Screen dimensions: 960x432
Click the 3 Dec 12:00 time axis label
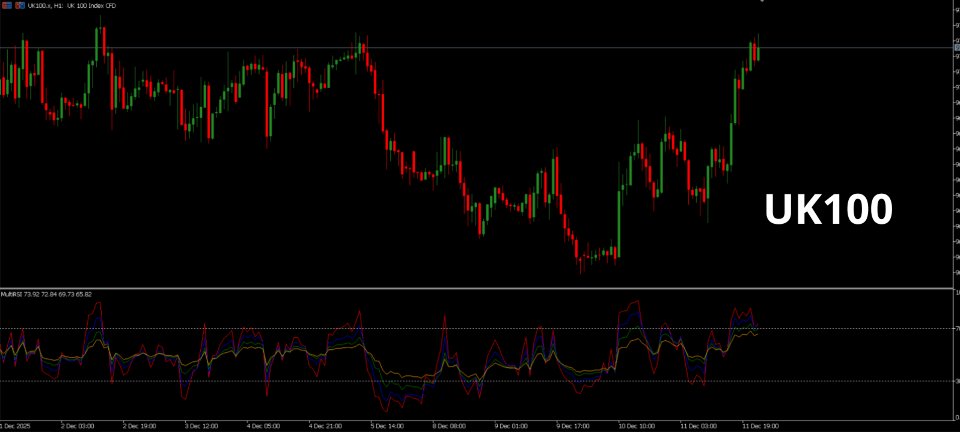pyautogui.click(x=201, y=425)
